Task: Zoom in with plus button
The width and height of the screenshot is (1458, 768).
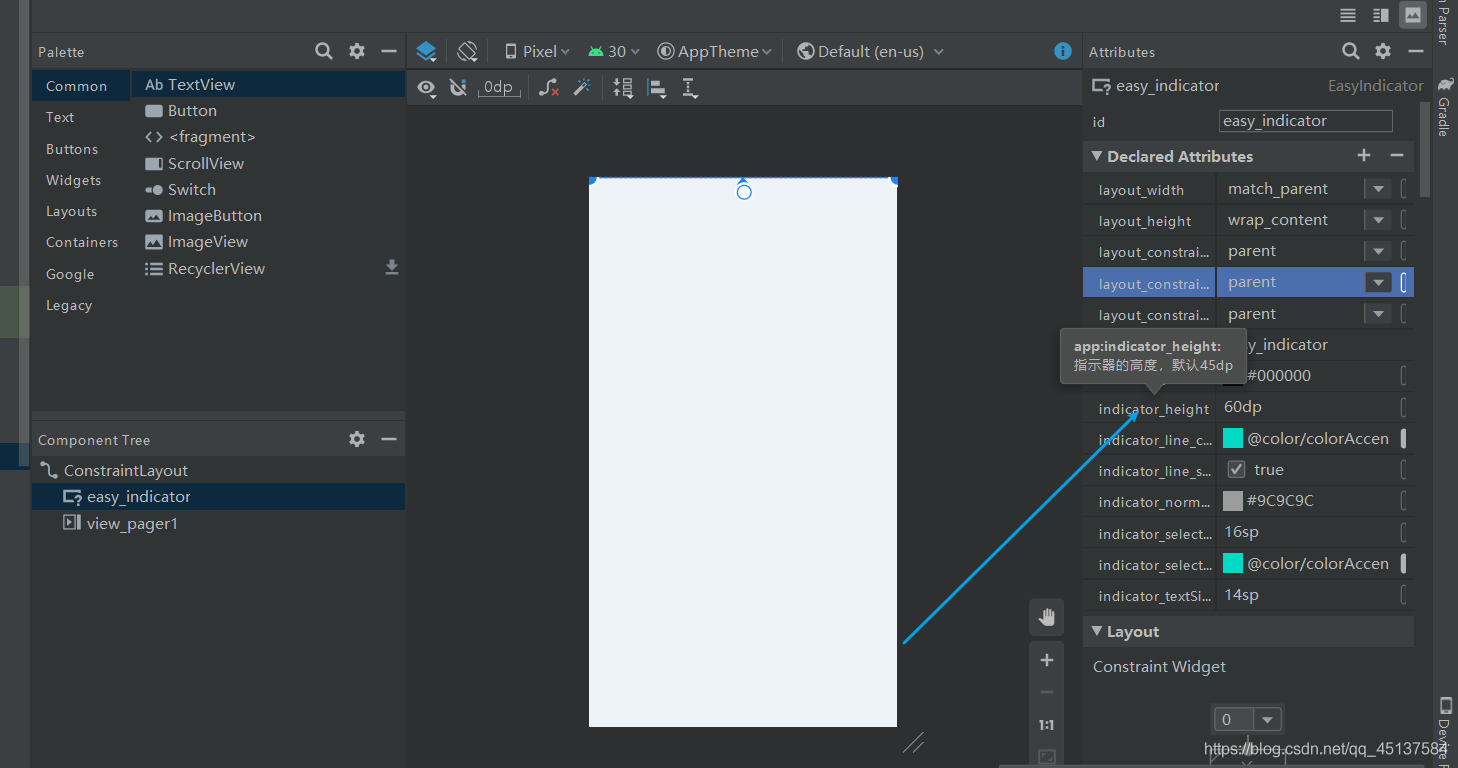Action: (1047, 660)
